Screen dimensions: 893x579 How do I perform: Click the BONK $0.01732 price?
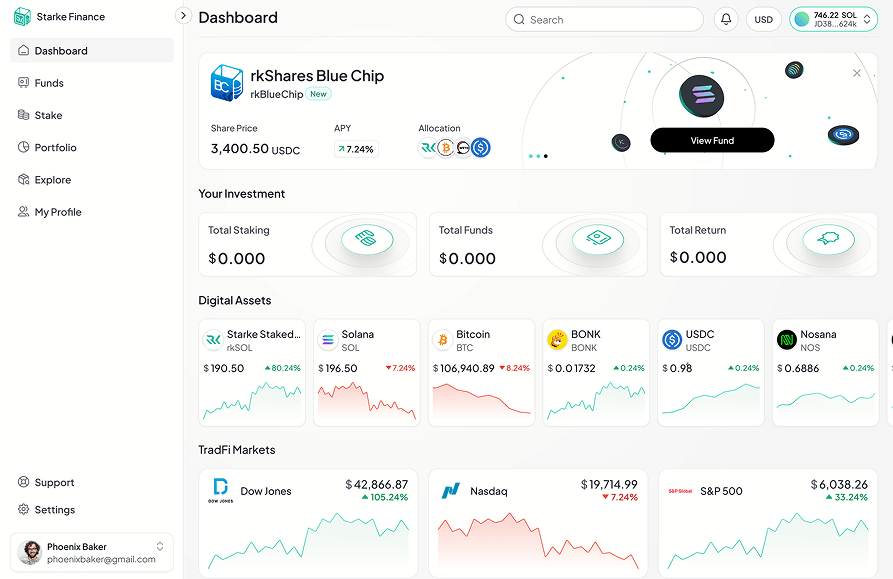pos(571,368)
